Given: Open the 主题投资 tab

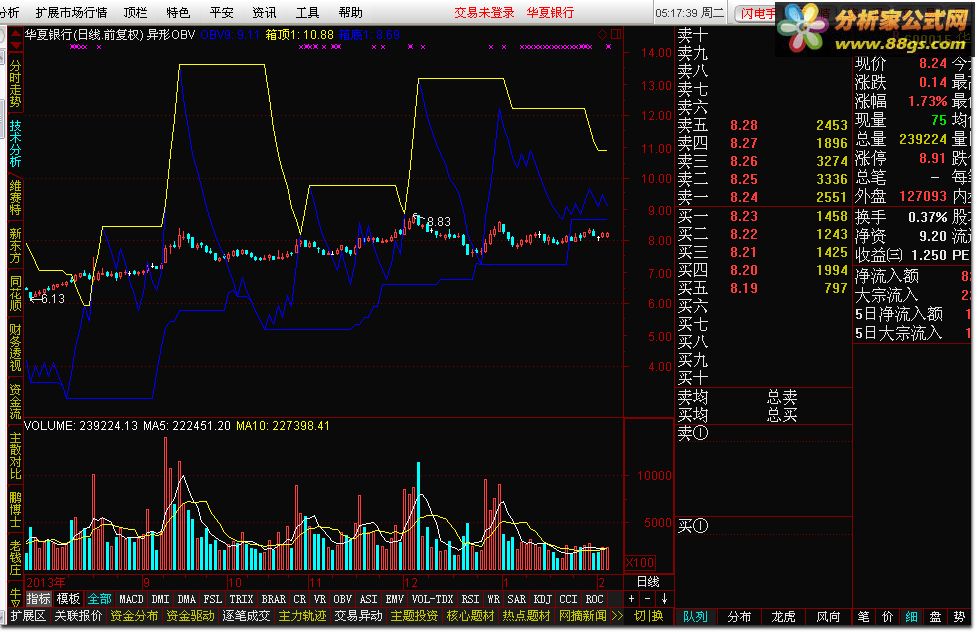Looking at the screenshot, I should 414,616.
